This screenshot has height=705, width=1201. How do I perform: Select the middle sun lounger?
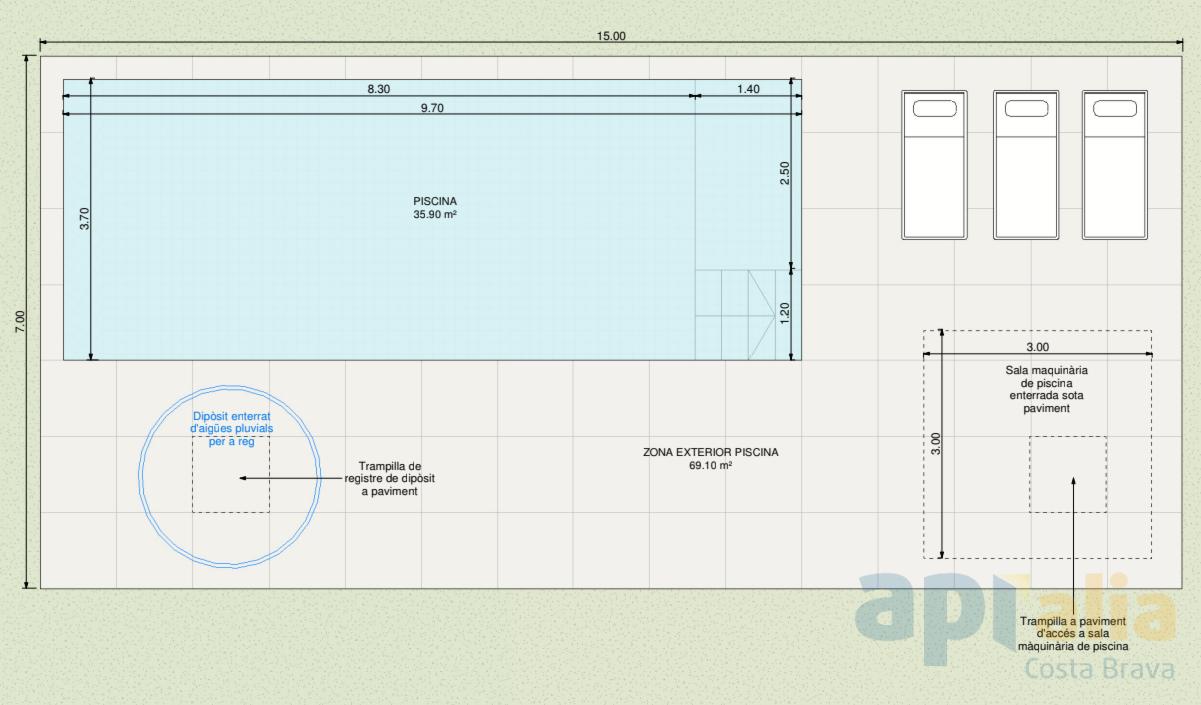1025,165
